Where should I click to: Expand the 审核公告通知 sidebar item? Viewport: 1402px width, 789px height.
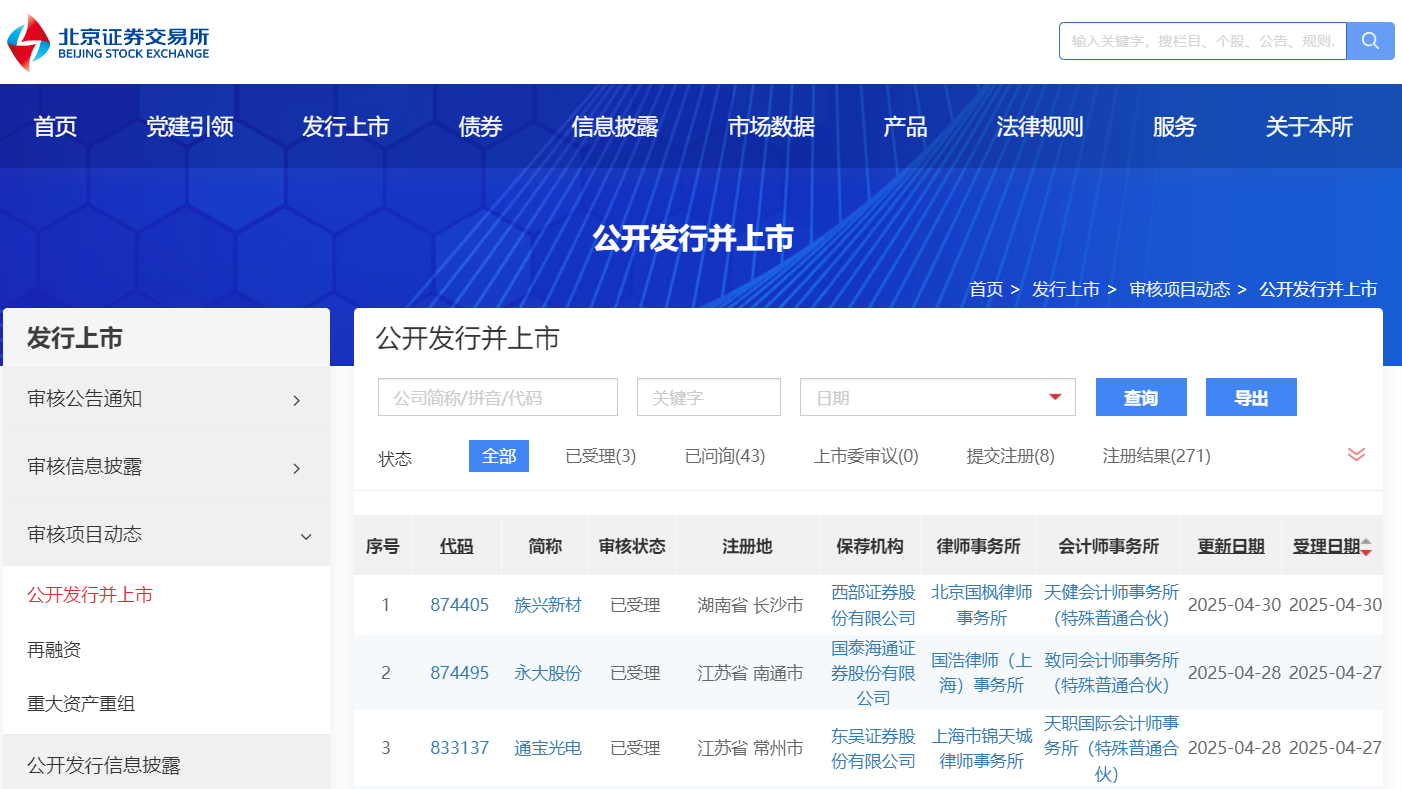click(x=165, y=399)
